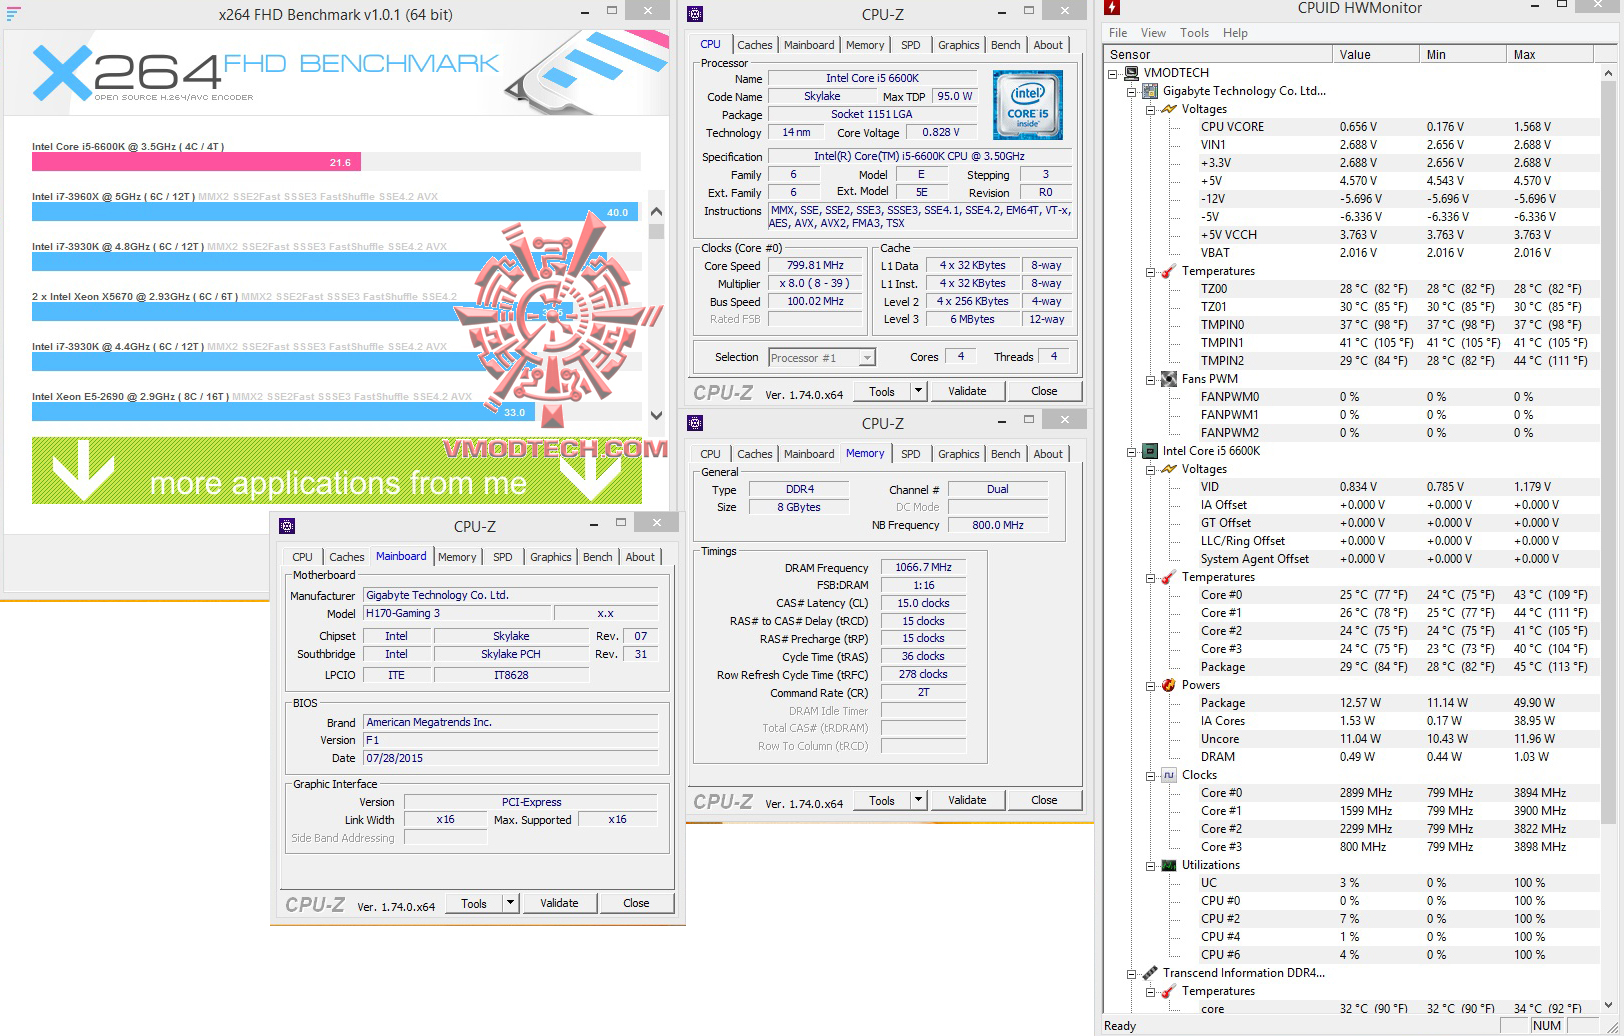This screenshot has width=1624, height=1036.
Task: Click the down arrow of x264 results scrollbar
Action: [x=656, y=415]
